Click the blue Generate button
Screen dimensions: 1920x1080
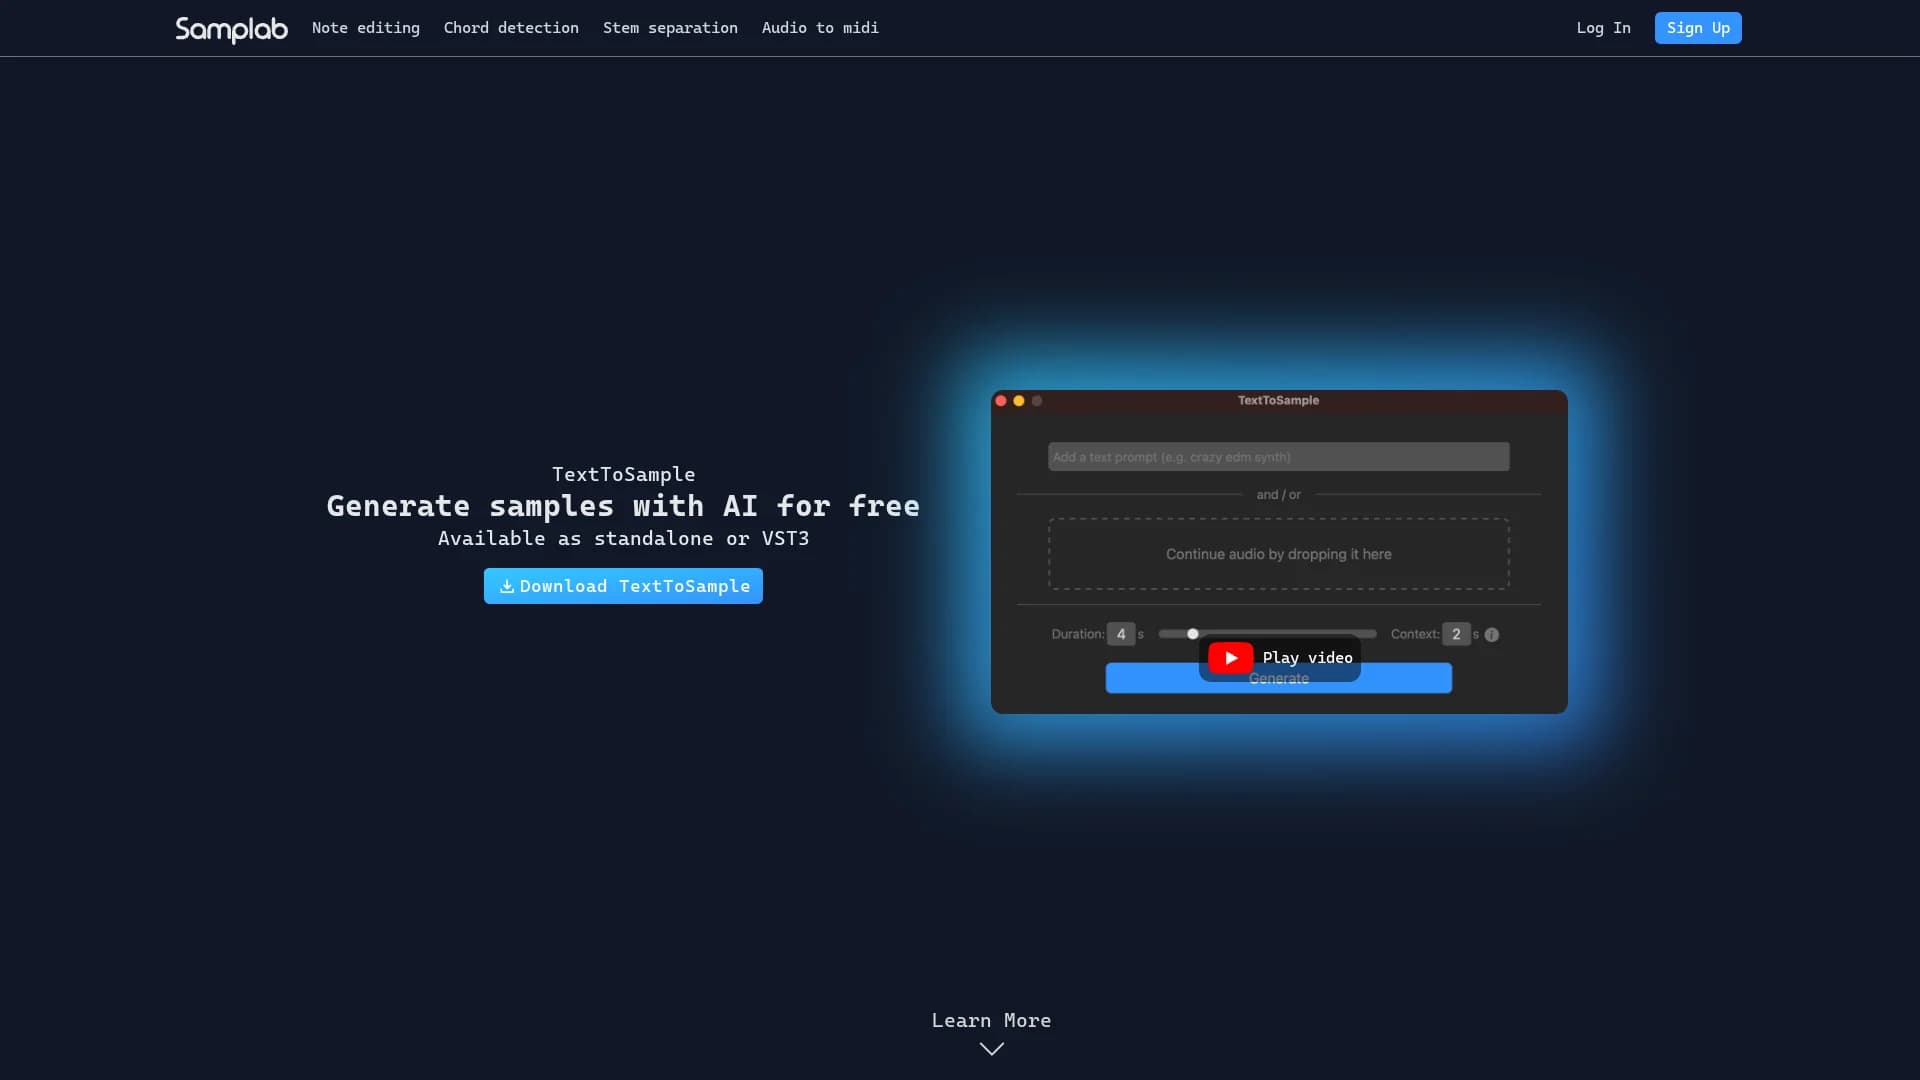click(x=1278, y=679)
